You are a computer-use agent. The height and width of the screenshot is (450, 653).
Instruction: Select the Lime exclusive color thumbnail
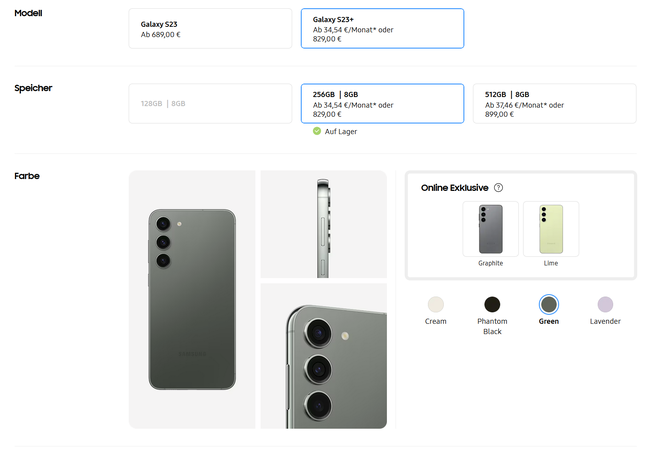point(550,229)
